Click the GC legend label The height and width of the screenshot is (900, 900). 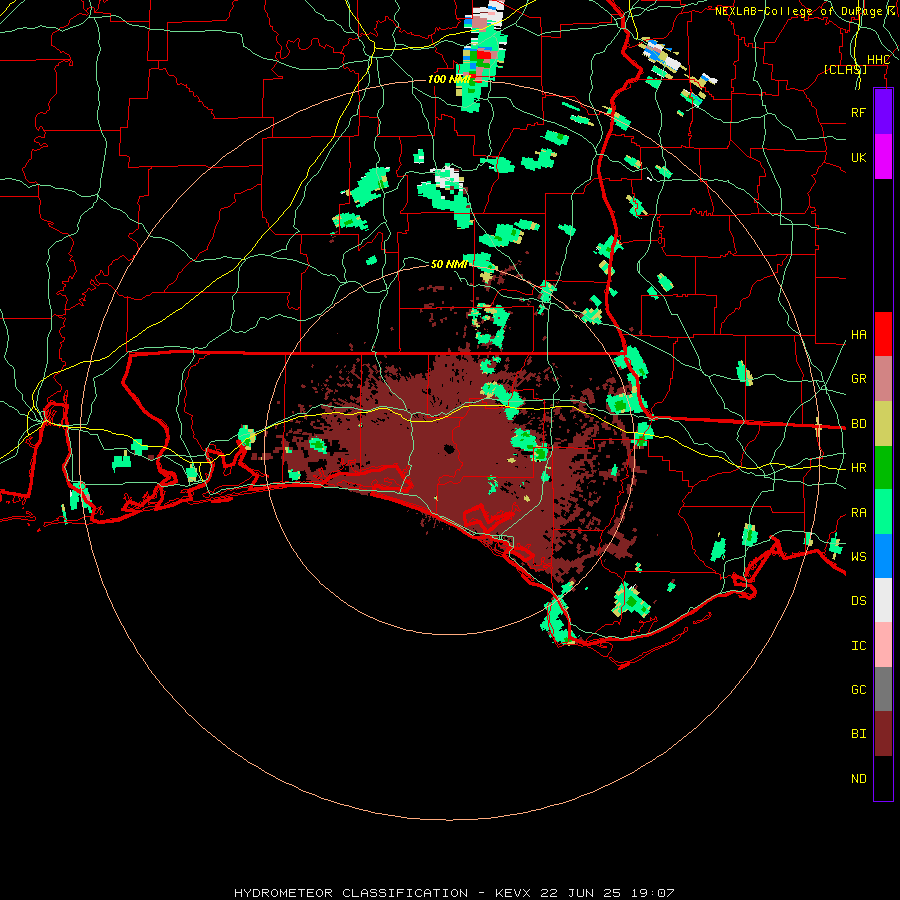pos(859,690)
